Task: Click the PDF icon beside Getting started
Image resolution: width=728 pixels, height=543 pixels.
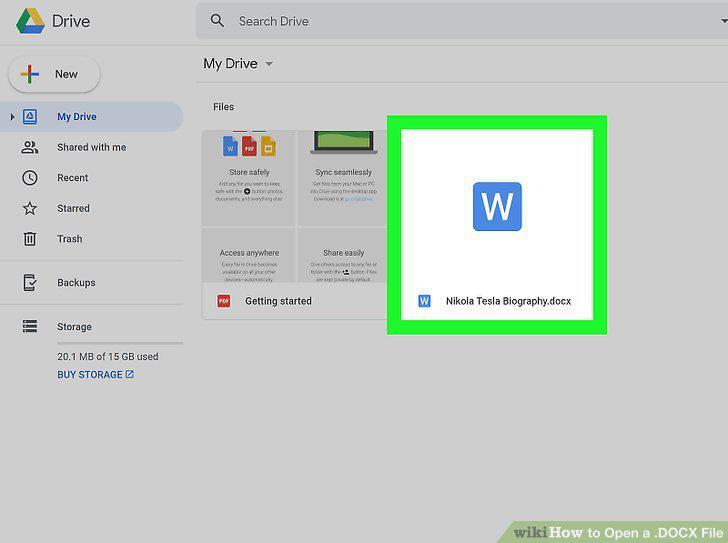Action: 224,301
